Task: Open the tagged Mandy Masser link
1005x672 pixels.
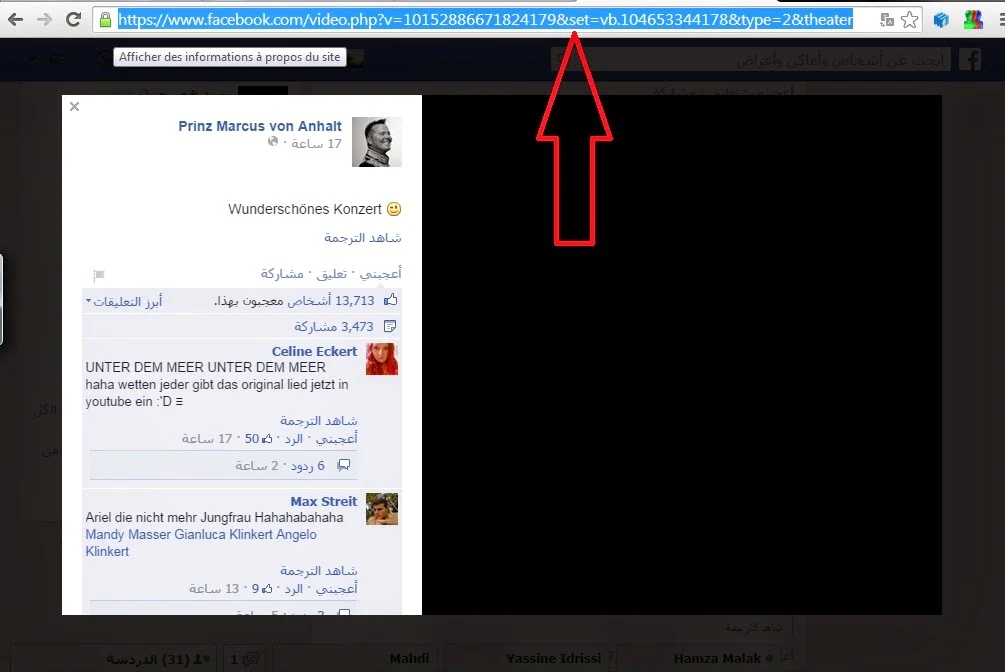Action: [128, 535]
